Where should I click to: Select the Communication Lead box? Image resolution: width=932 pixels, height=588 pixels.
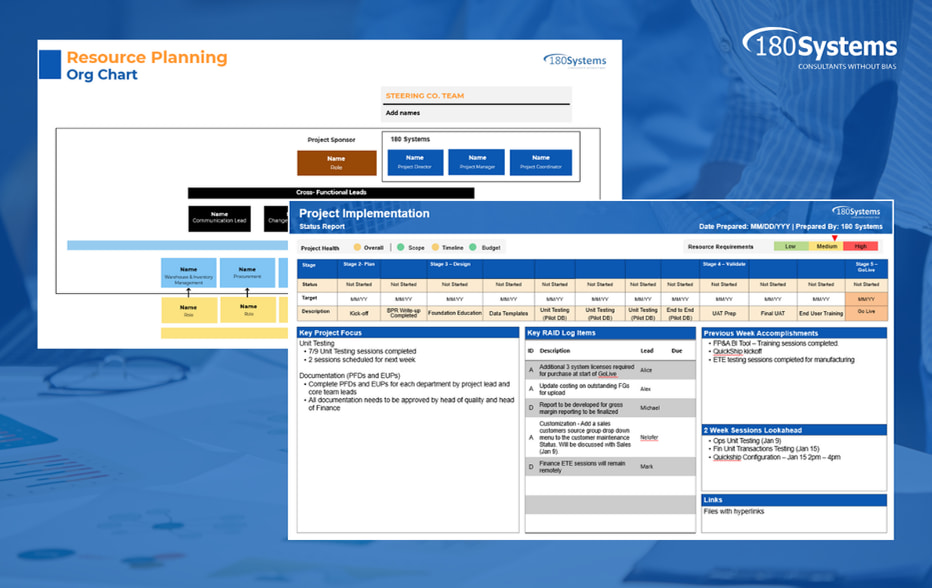pyautogui.click(x=219, y=218)
